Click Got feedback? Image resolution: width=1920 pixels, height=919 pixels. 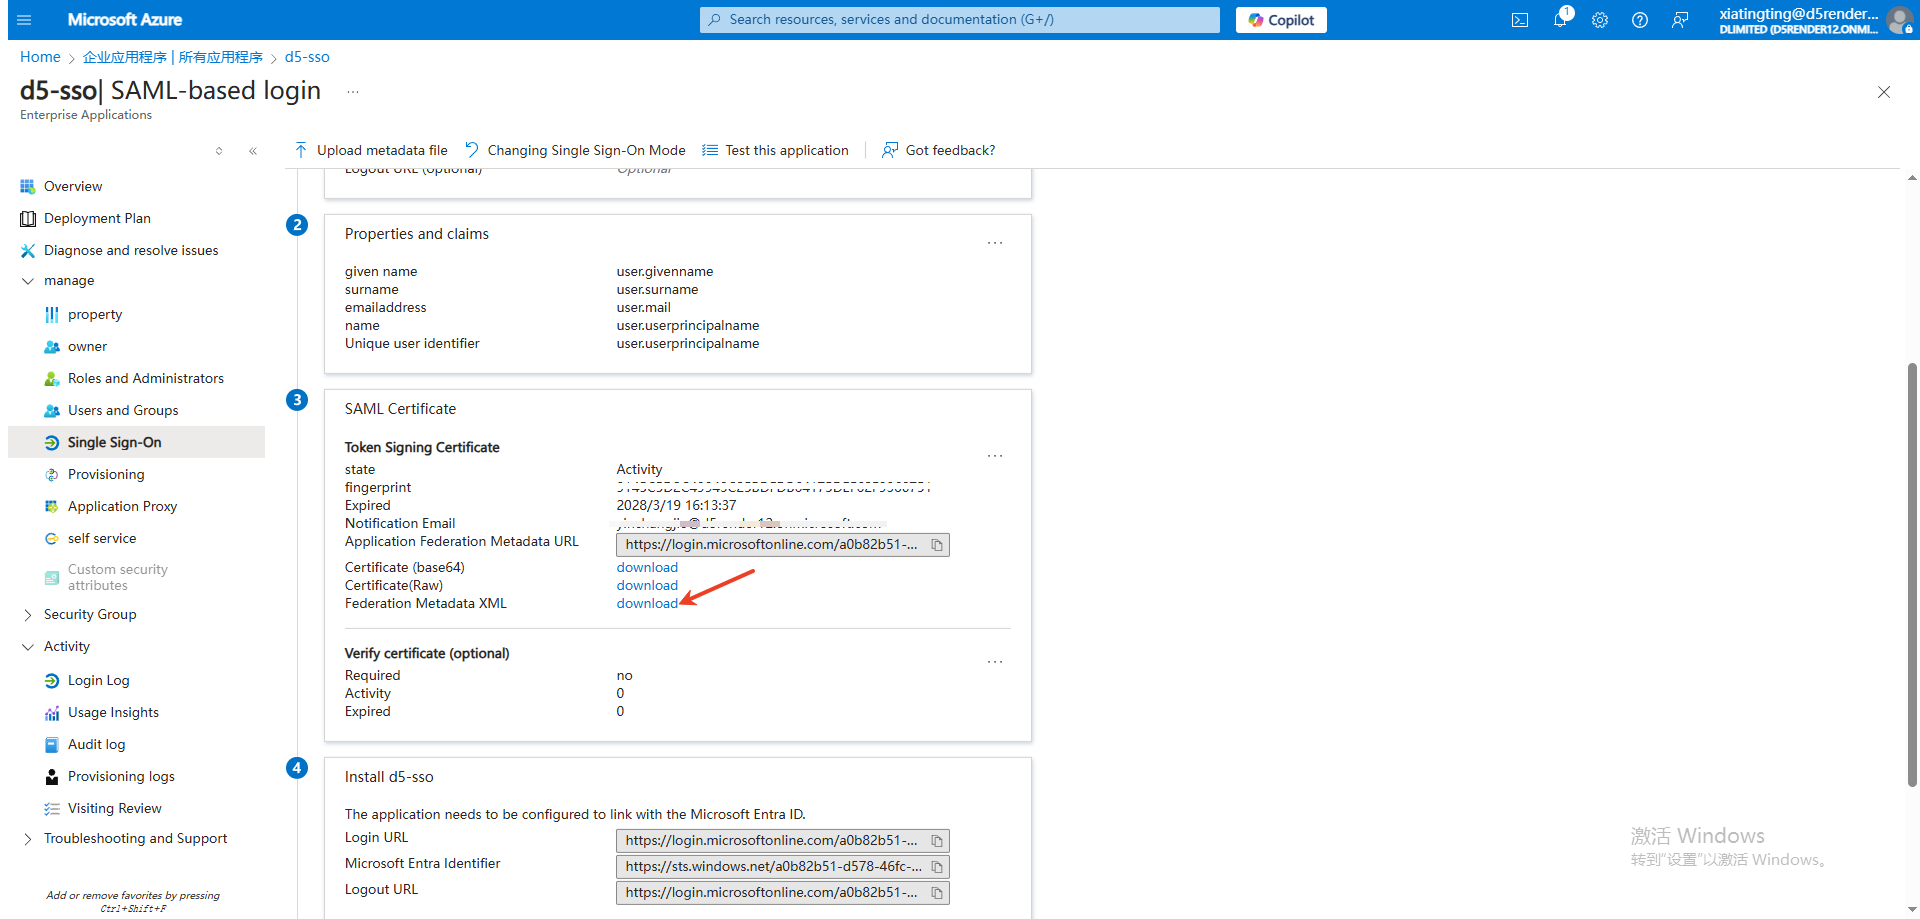tap(939, 150)
